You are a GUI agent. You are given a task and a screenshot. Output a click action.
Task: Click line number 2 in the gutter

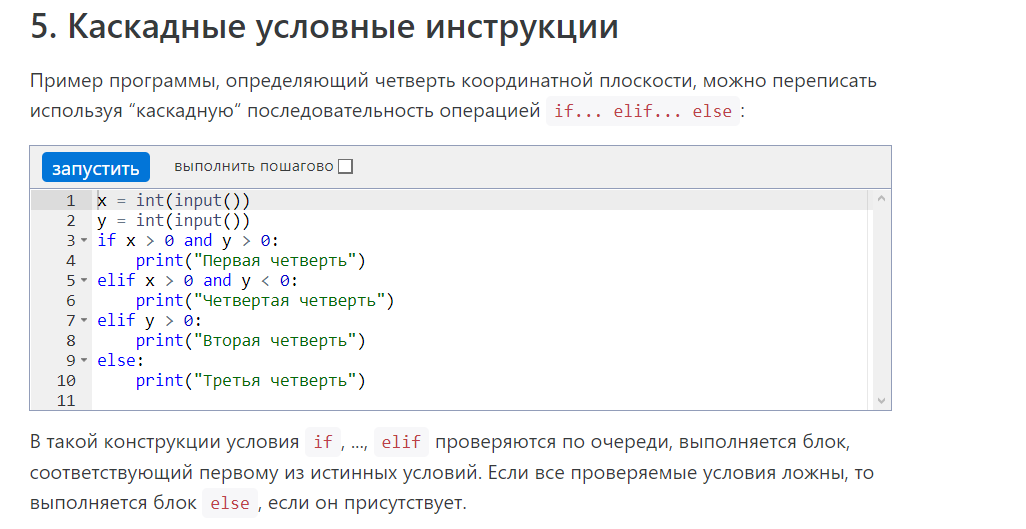tap(71, 221)
